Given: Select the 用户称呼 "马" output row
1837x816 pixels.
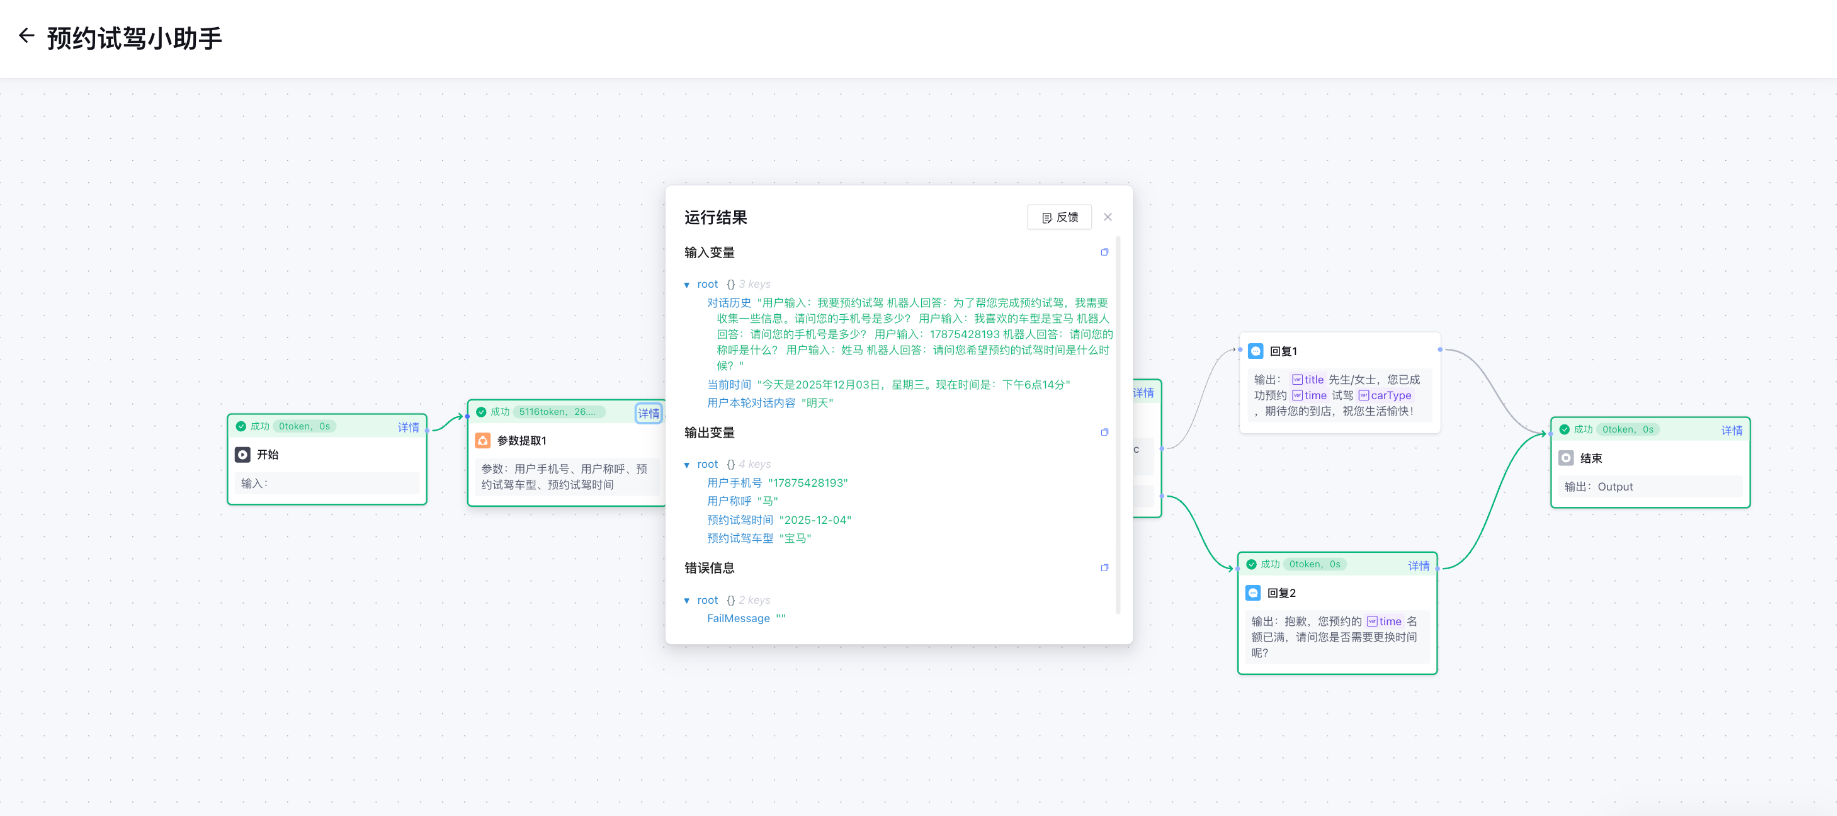Looking at the screenshot, I should point(743,501).
